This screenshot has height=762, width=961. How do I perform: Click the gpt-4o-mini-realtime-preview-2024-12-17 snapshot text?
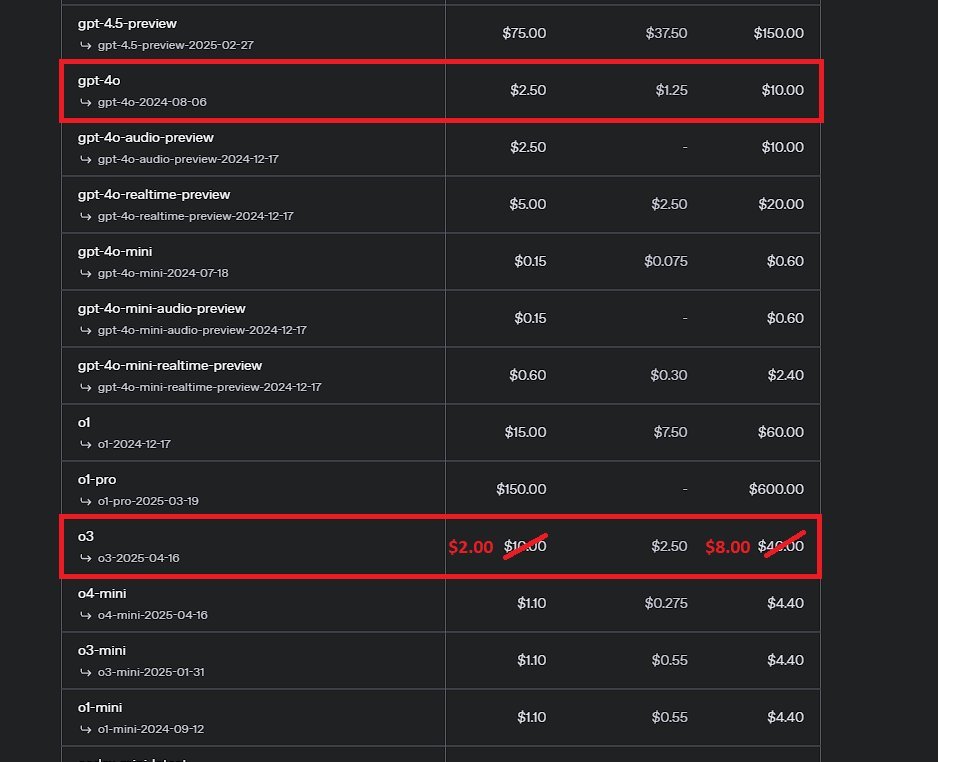[x=209, y=387]
